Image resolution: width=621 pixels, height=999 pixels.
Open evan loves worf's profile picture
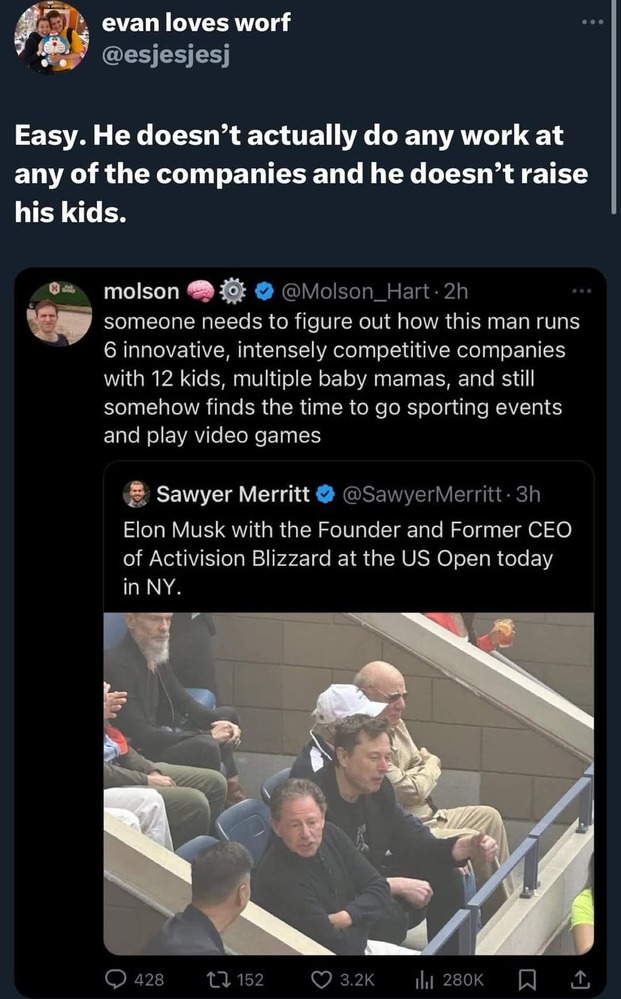(x=50, y=38)
